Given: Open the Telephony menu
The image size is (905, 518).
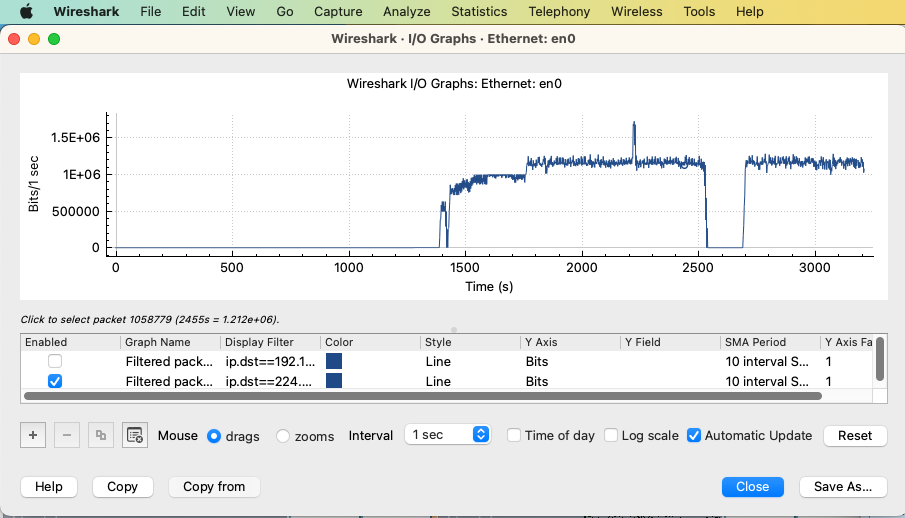Looking at the screenshot, I should [559, 12].
